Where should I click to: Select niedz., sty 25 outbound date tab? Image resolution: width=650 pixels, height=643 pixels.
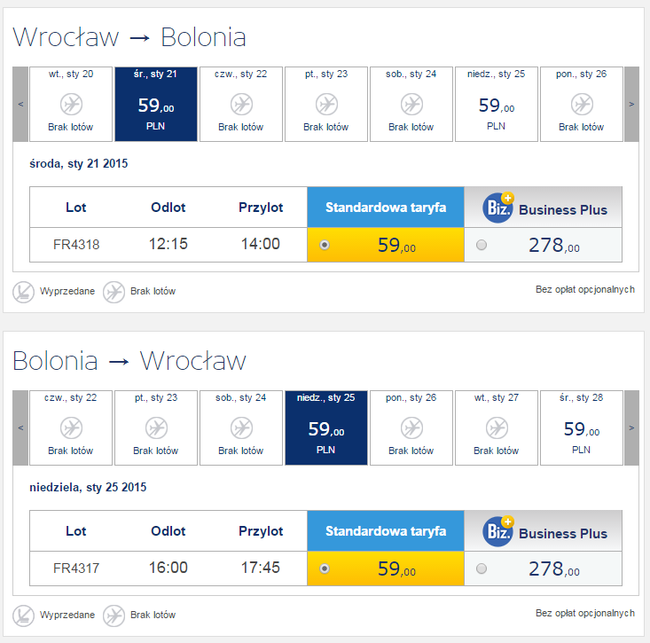click(x=496, y=104)
